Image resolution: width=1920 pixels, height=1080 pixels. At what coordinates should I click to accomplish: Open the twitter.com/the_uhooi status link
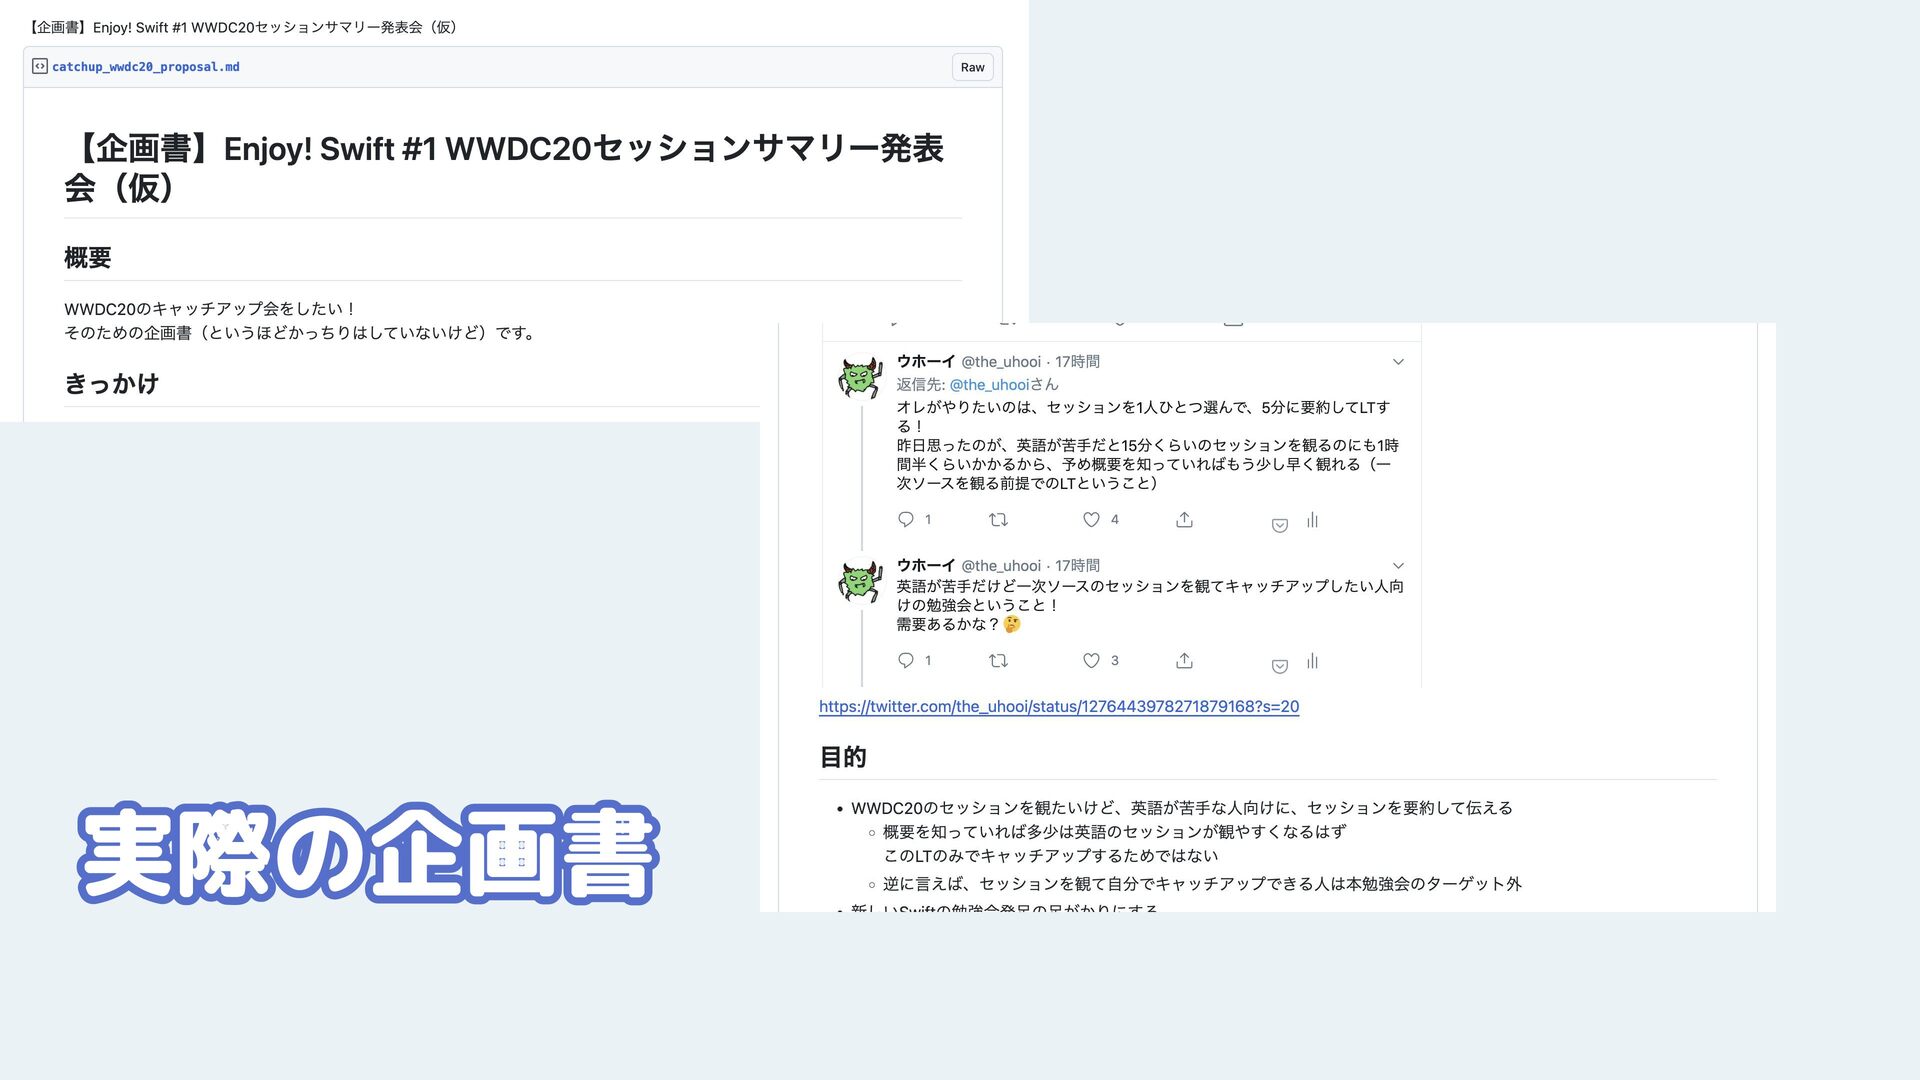coord(1059,707)
